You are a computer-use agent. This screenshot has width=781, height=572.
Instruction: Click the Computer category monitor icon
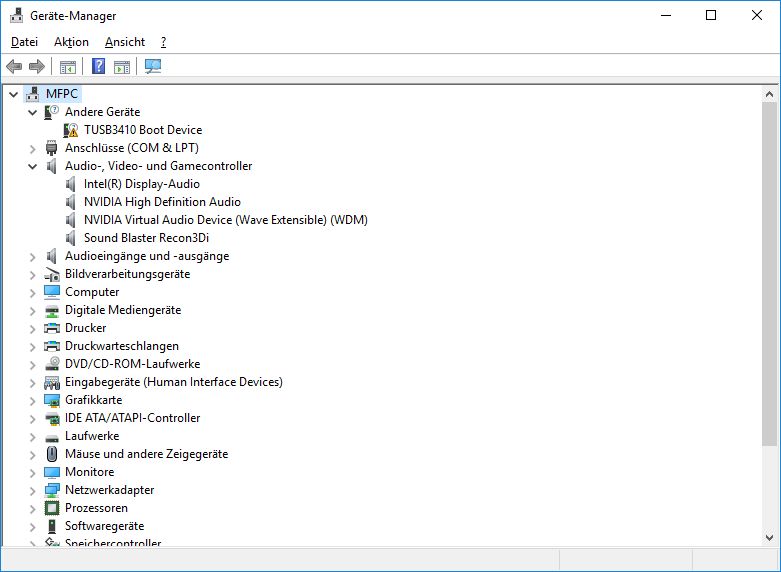coord(52,292)
